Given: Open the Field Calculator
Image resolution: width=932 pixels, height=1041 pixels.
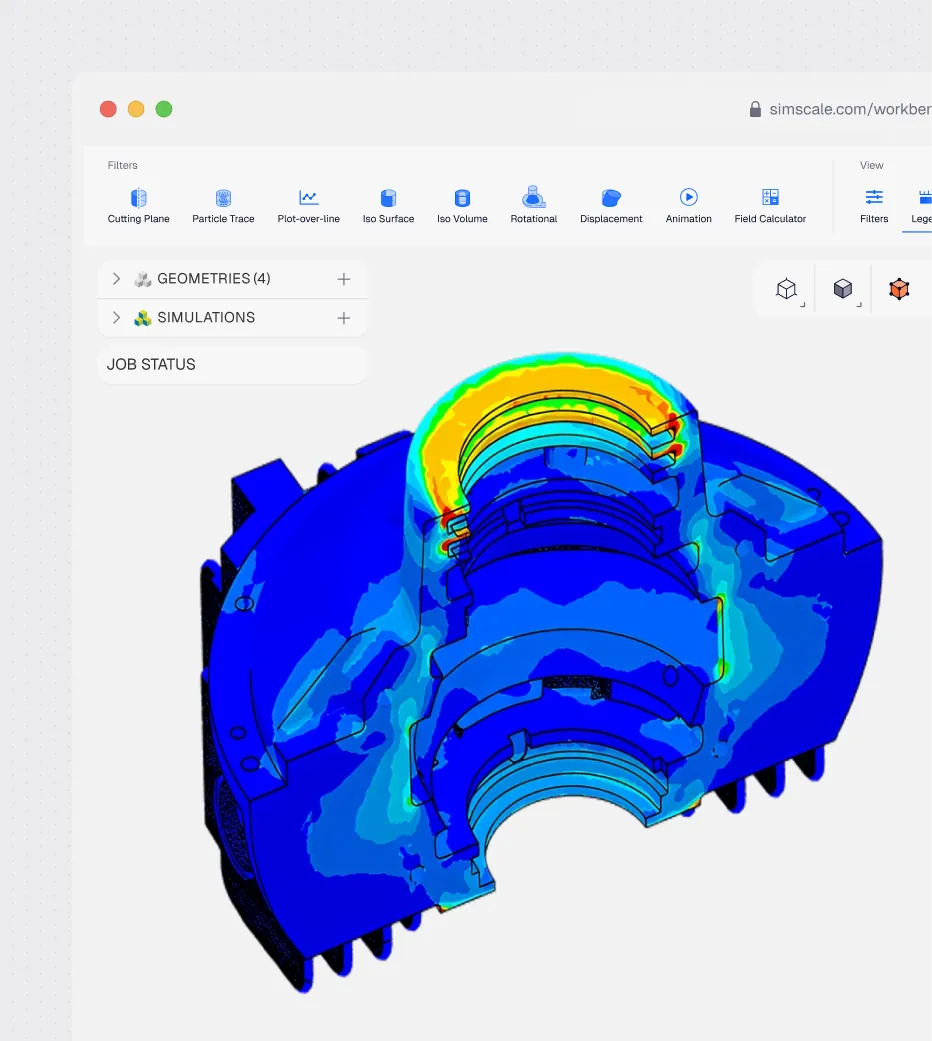Looking at the screenshot, I should 770,206.
